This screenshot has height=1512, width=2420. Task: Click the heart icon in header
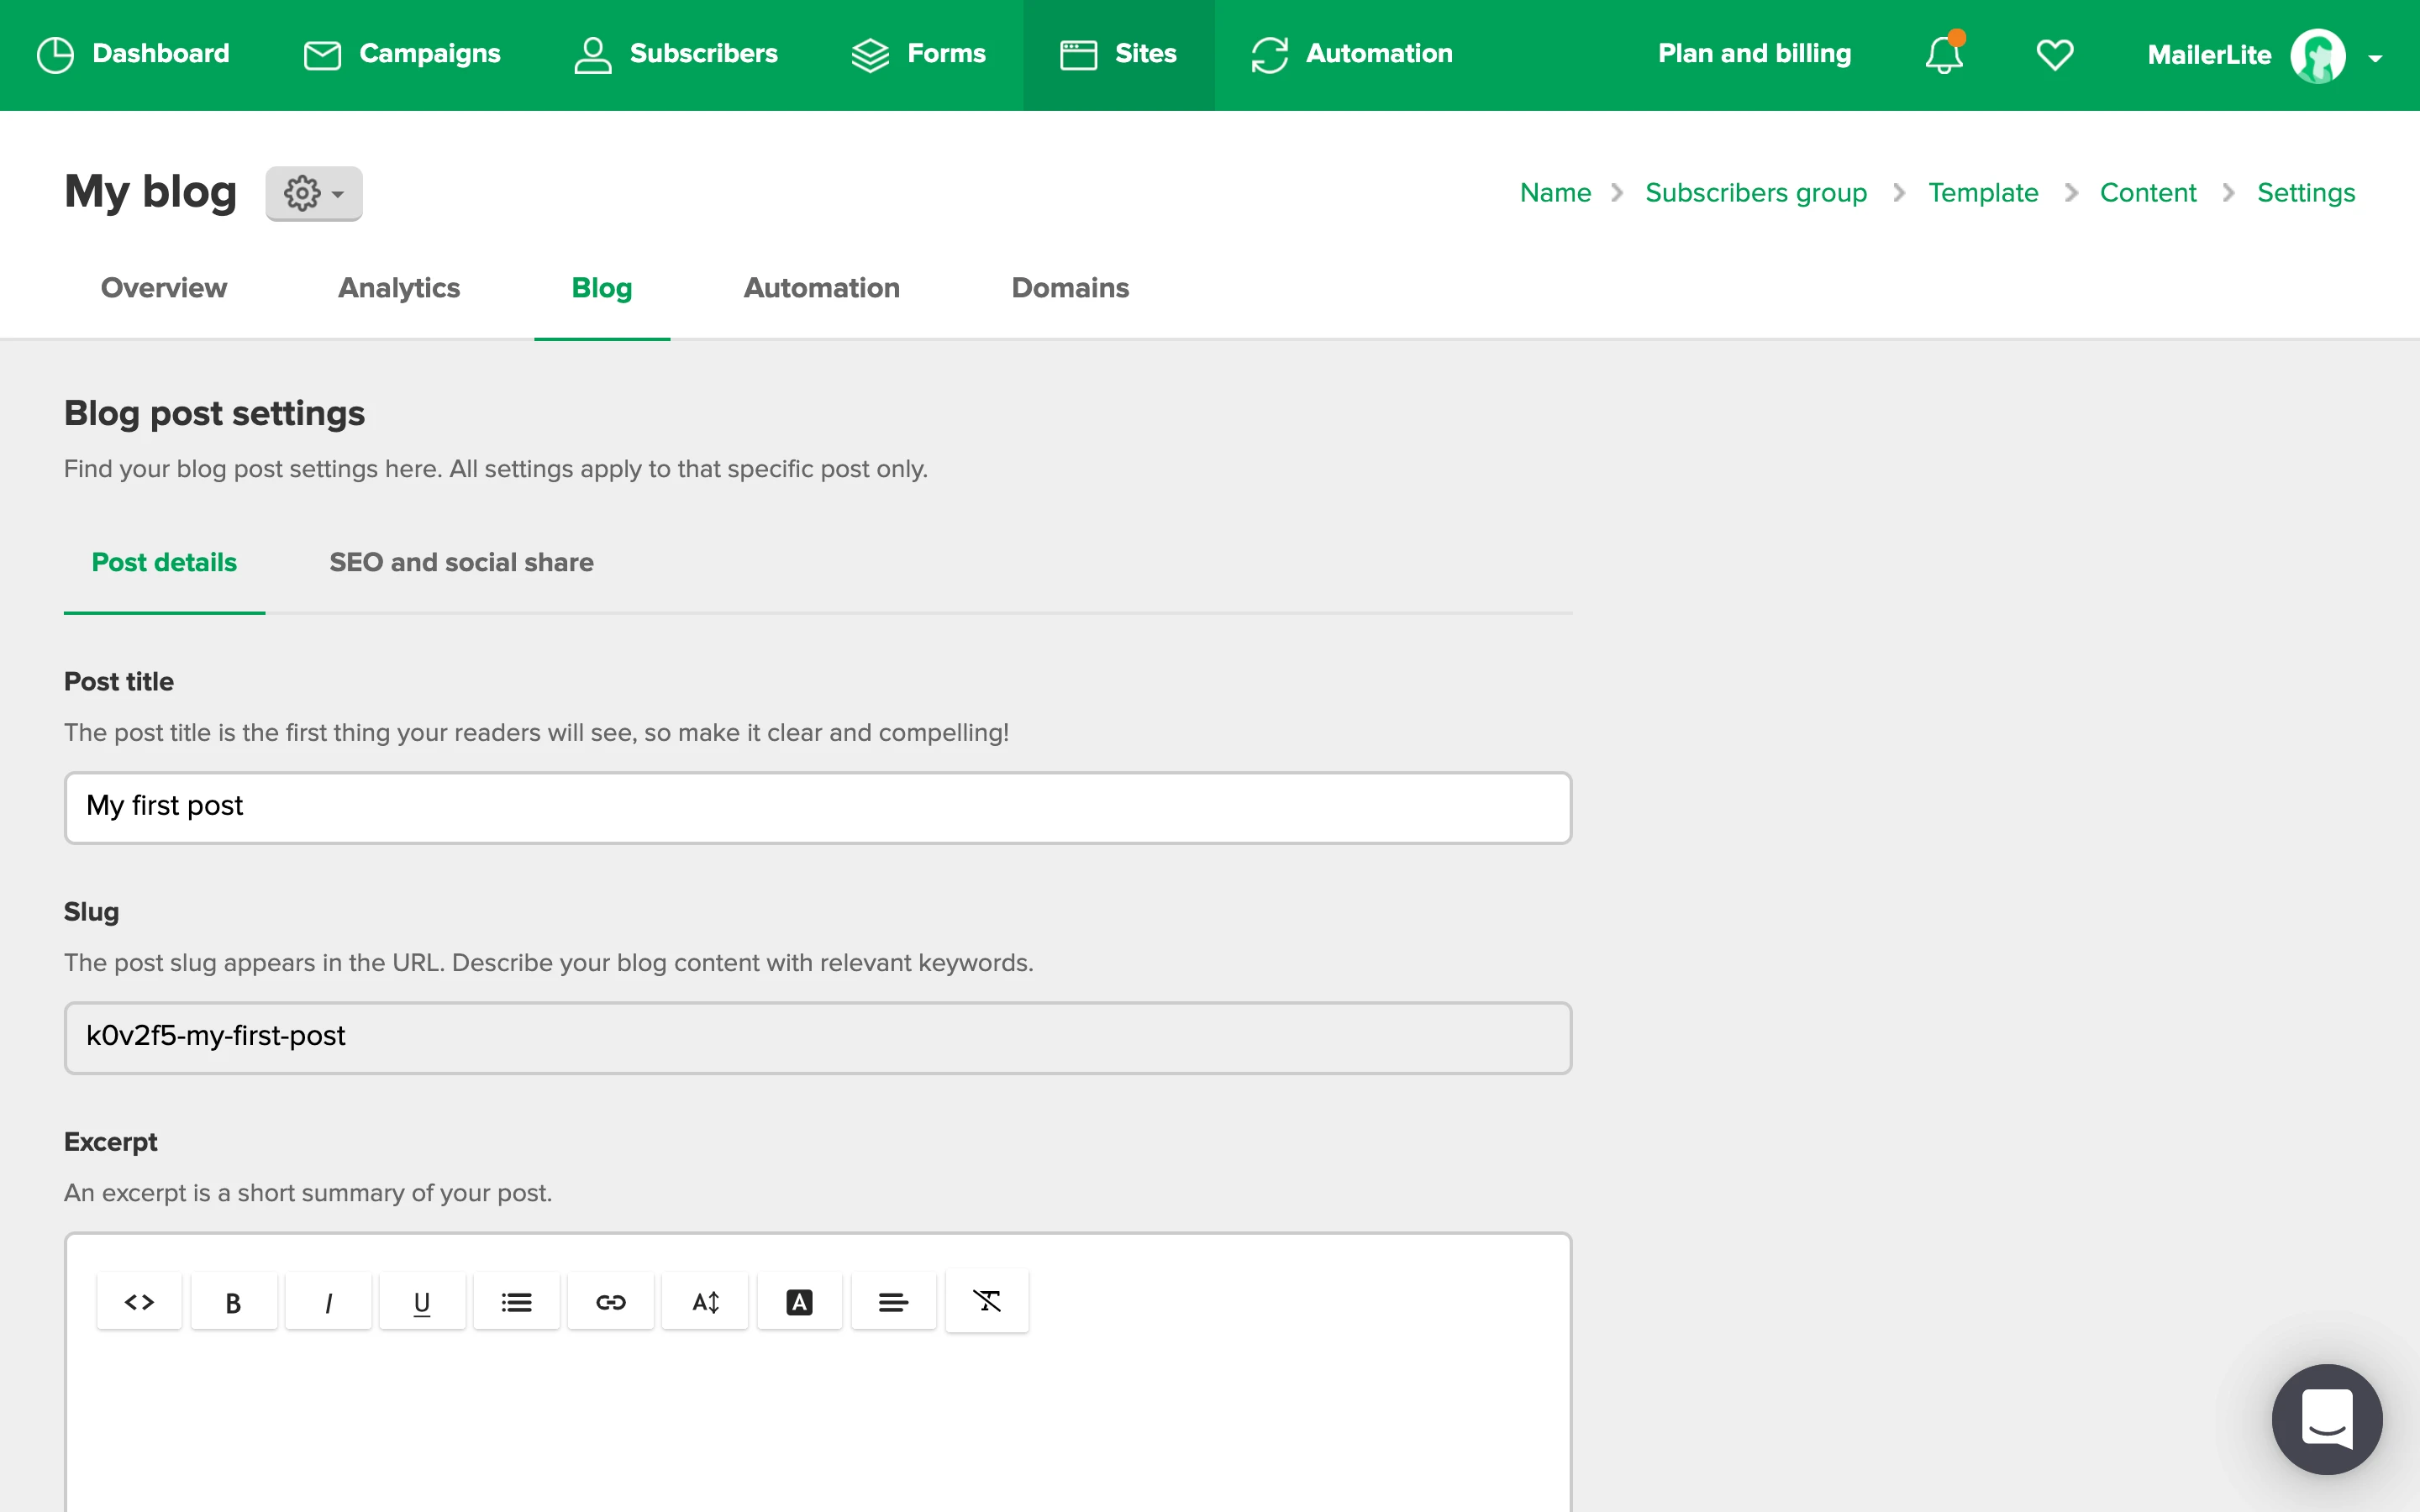(2054, 54)
